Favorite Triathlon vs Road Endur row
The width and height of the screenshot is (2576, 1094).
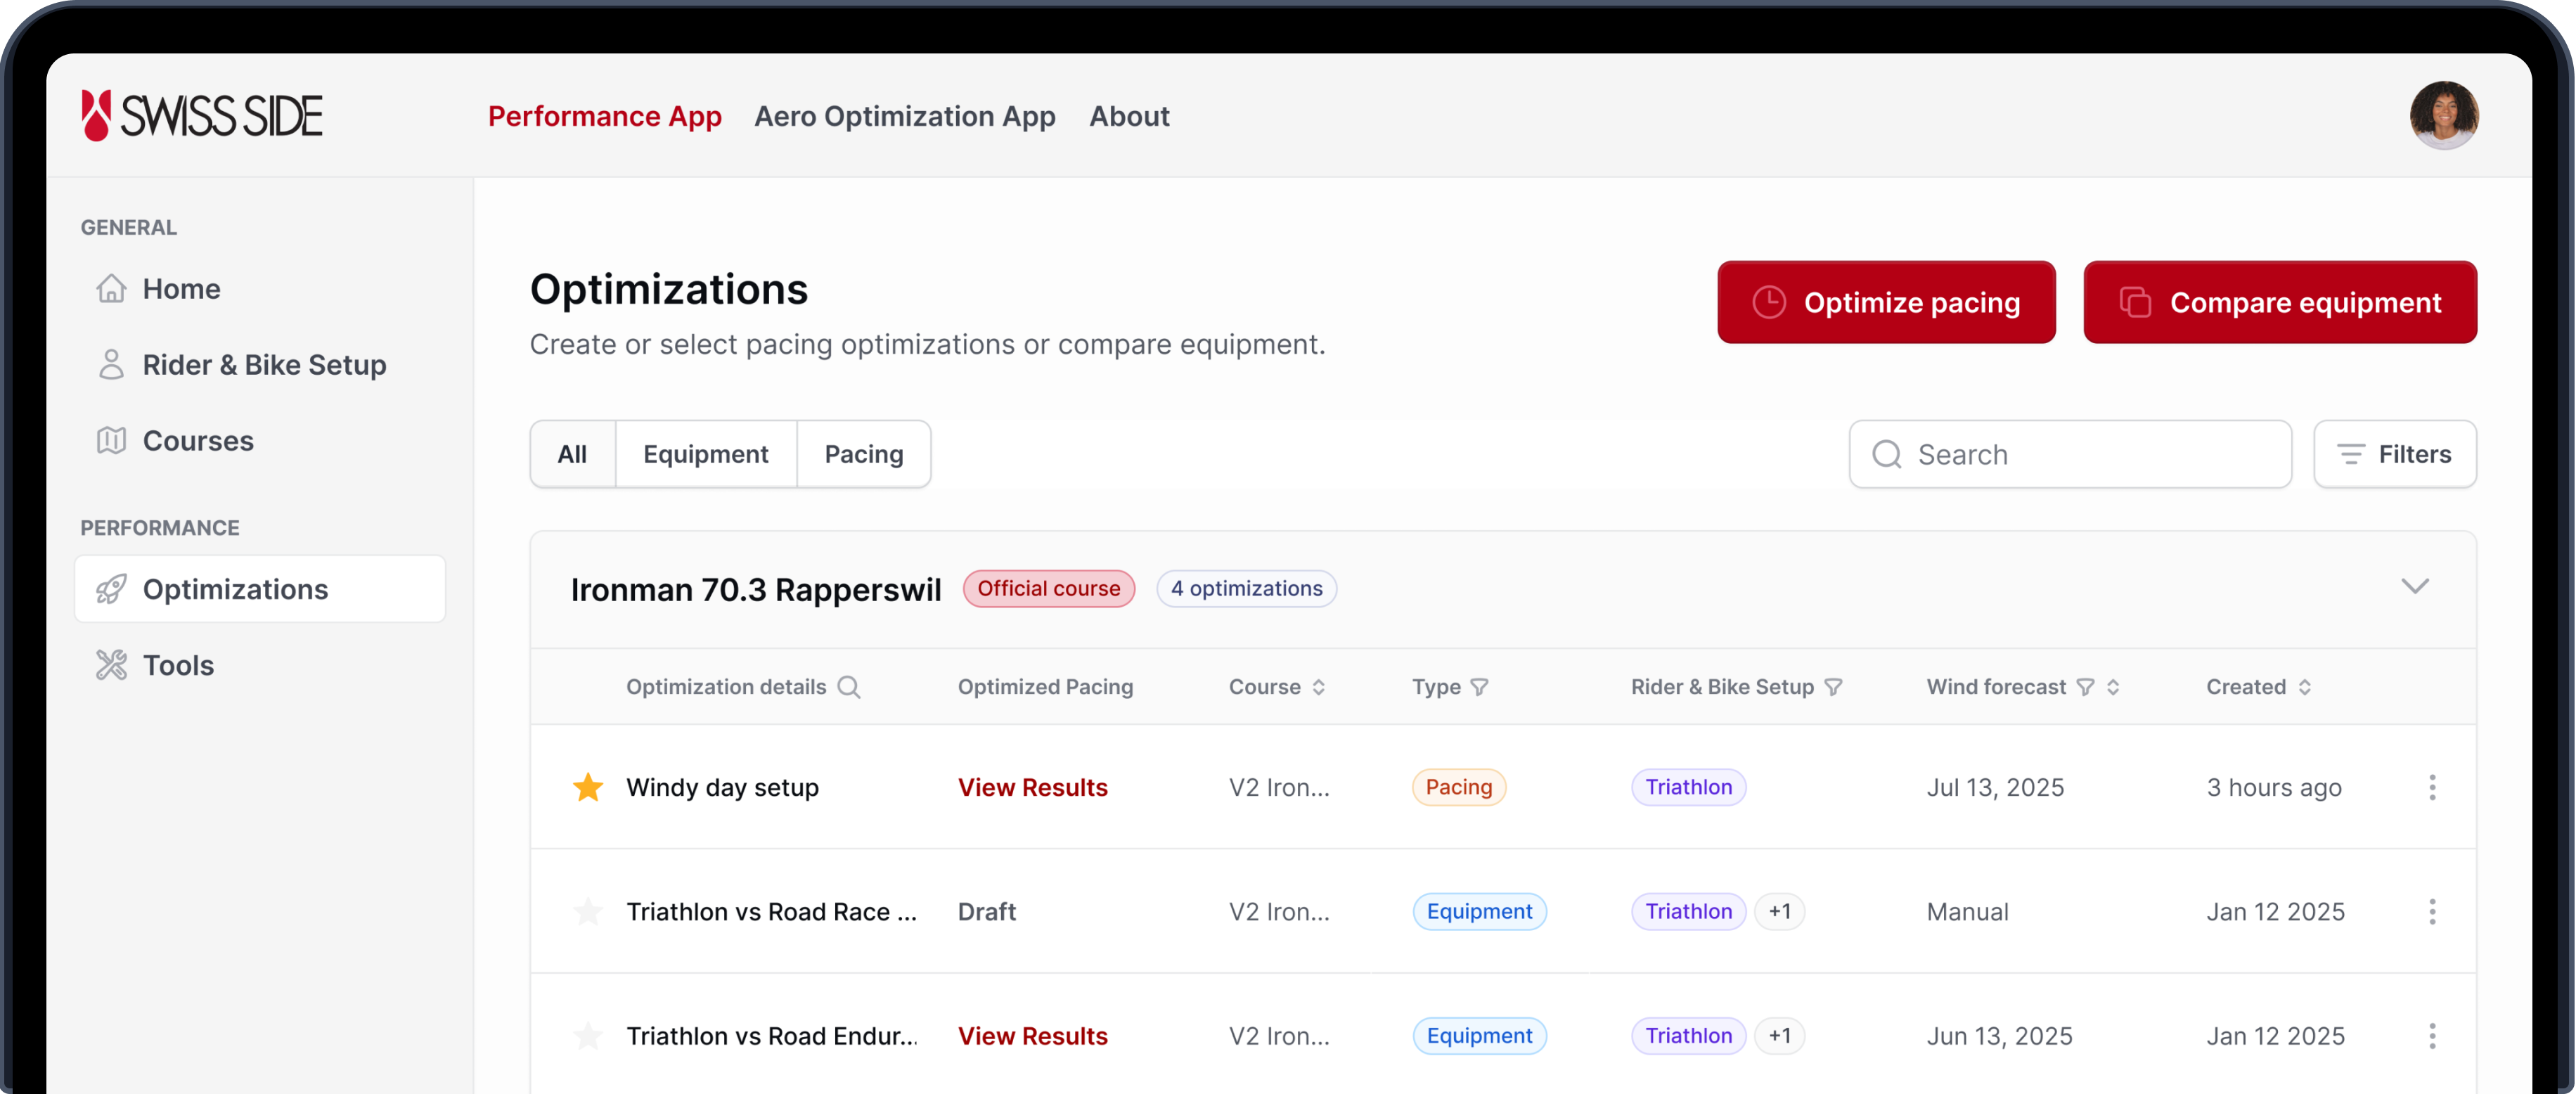588,1035
